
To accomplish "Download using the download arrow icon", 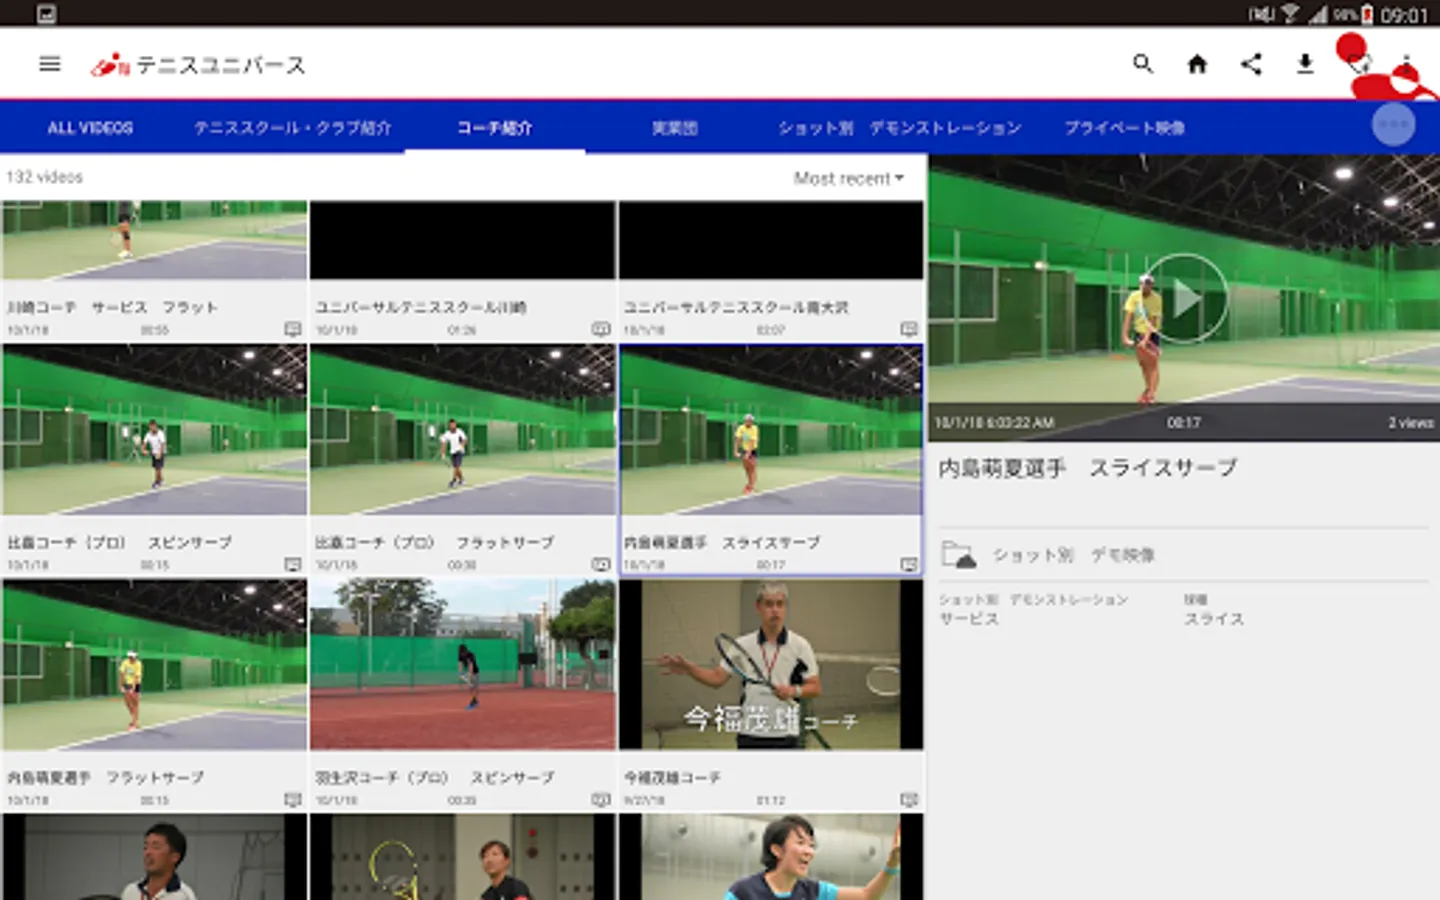I will pyautogui.click(x=1305, y=64).
